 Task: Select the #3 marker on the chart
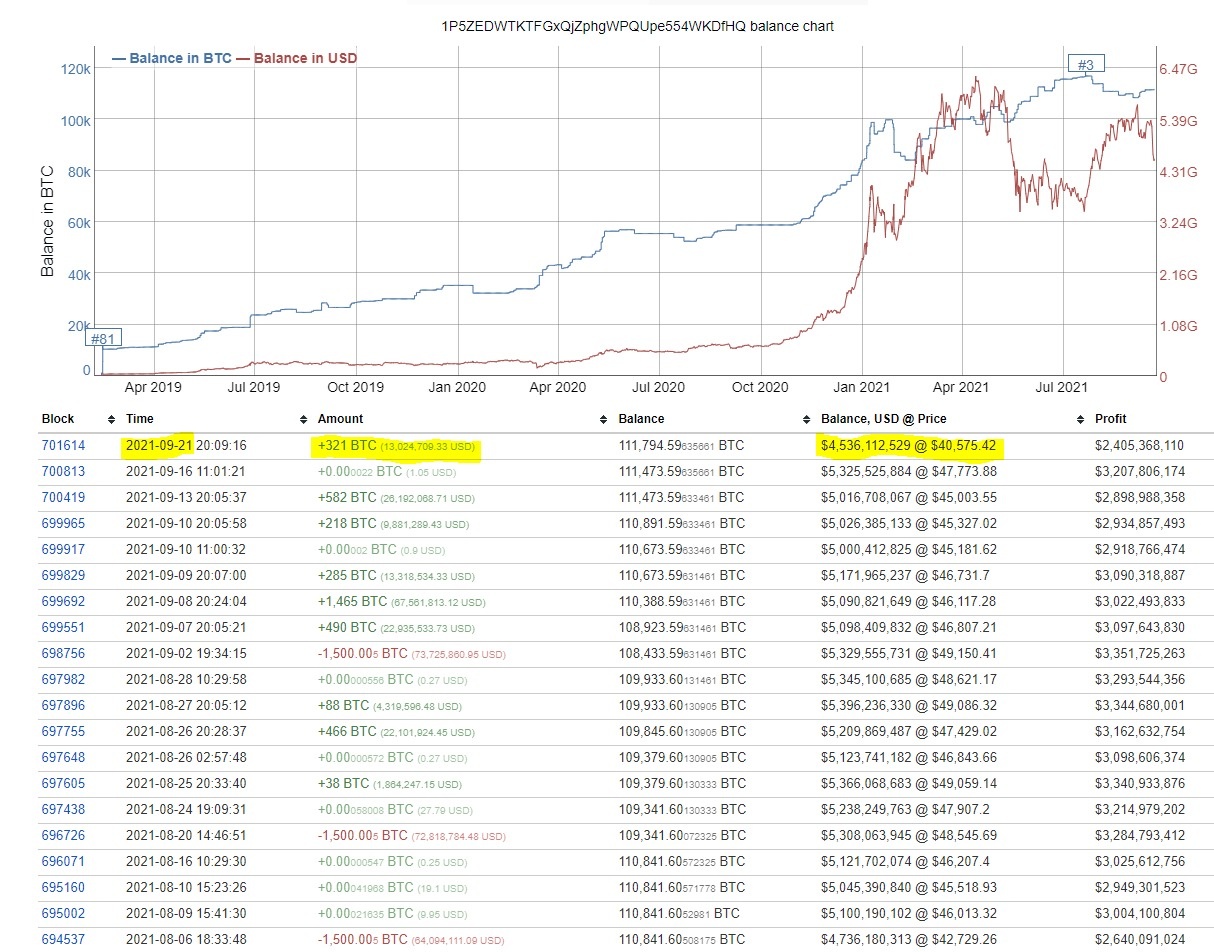coord(1086,61)
